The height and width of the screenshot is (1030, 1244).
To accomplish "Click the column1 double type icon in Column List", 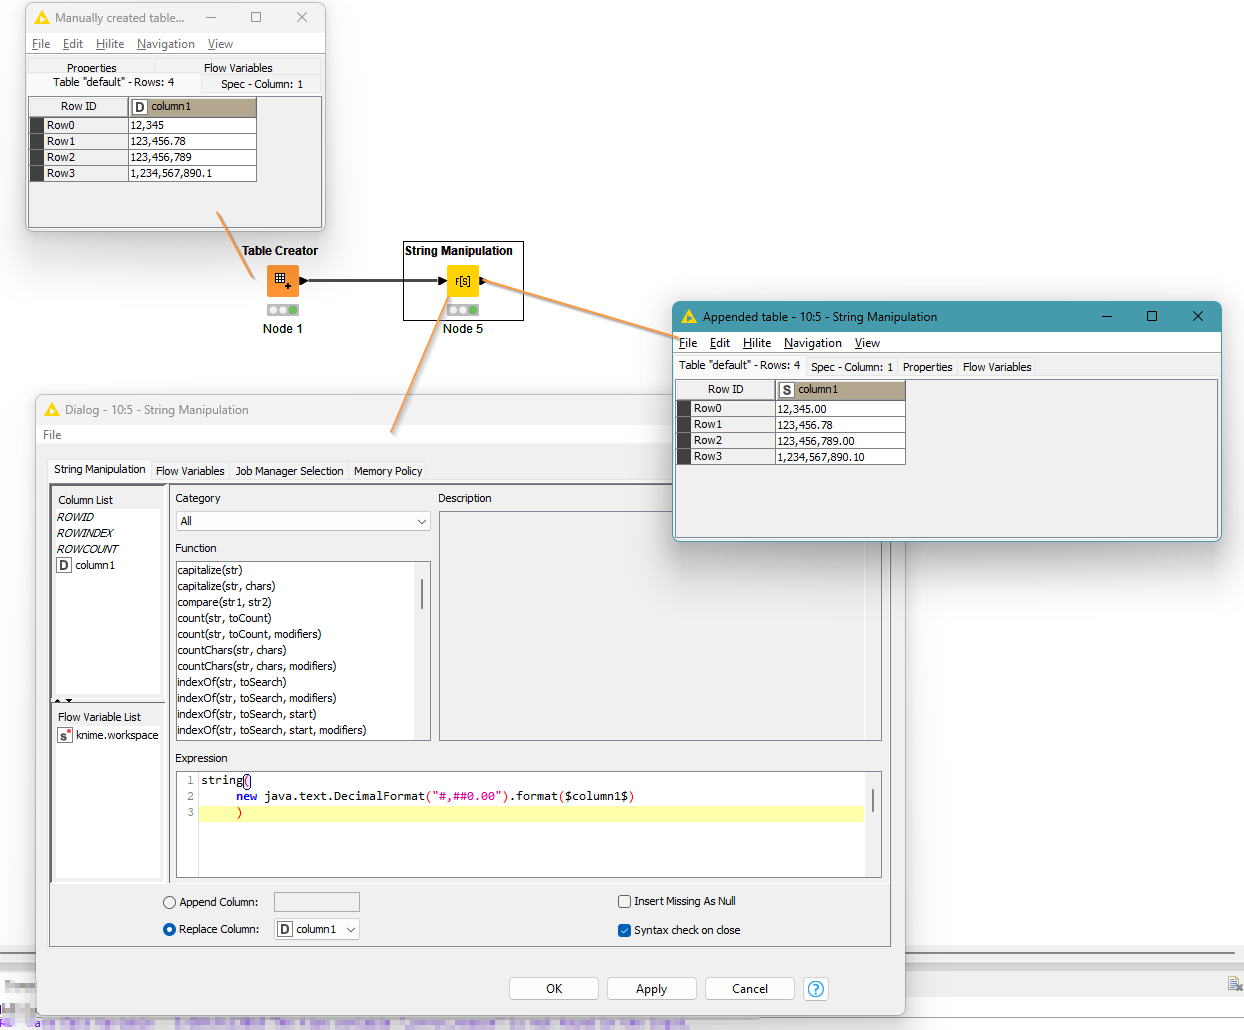I will coord(64,565).
